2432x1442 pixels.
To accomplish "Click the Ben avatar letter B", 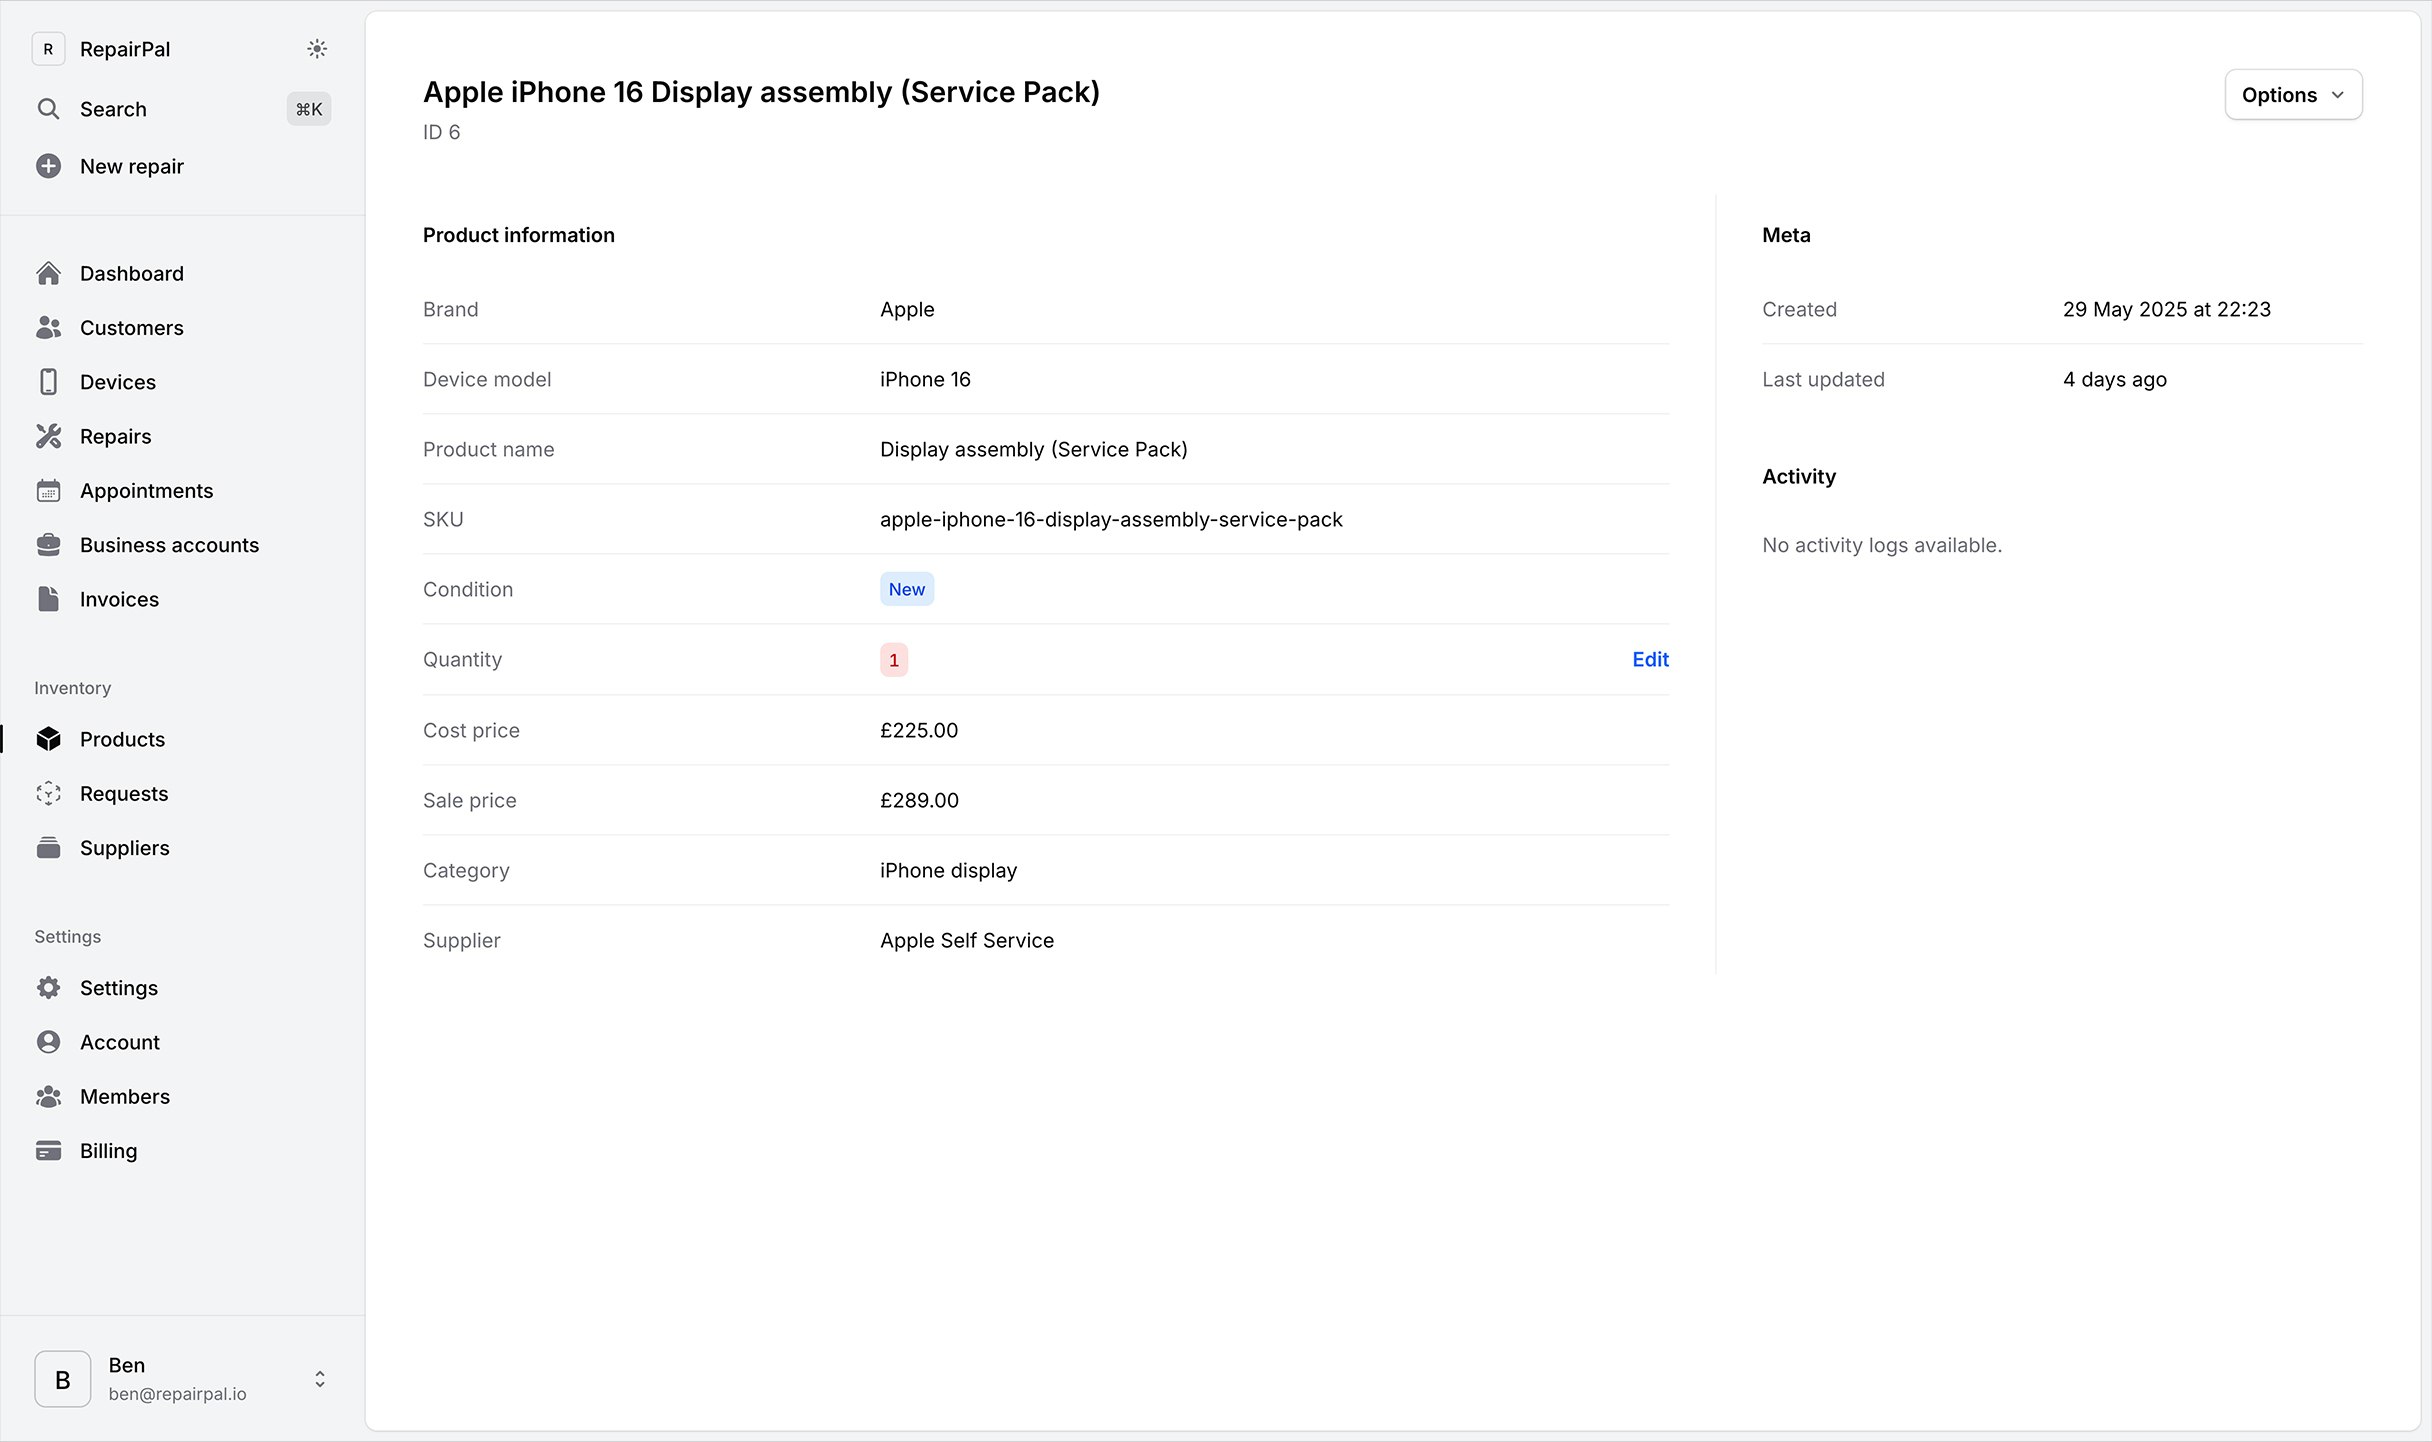I will [x=63, y=1379].
